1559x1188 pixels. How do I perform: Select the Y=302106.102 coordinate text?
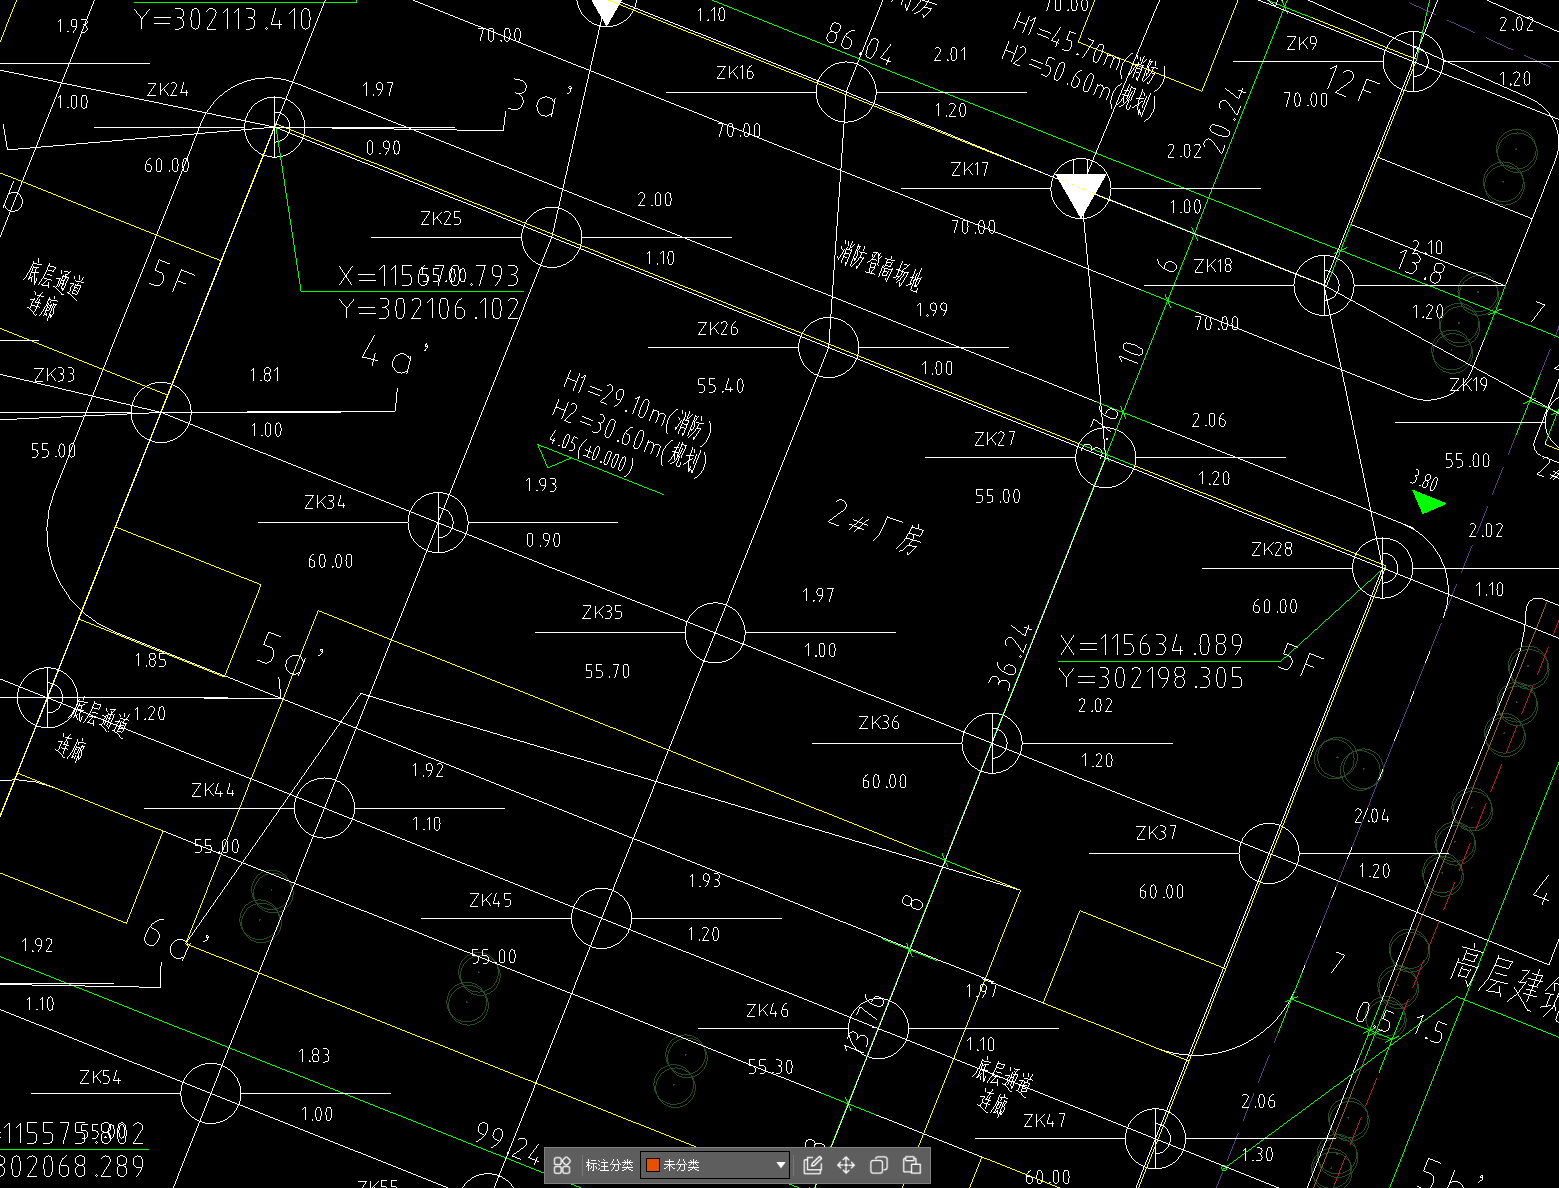point(430,309)
